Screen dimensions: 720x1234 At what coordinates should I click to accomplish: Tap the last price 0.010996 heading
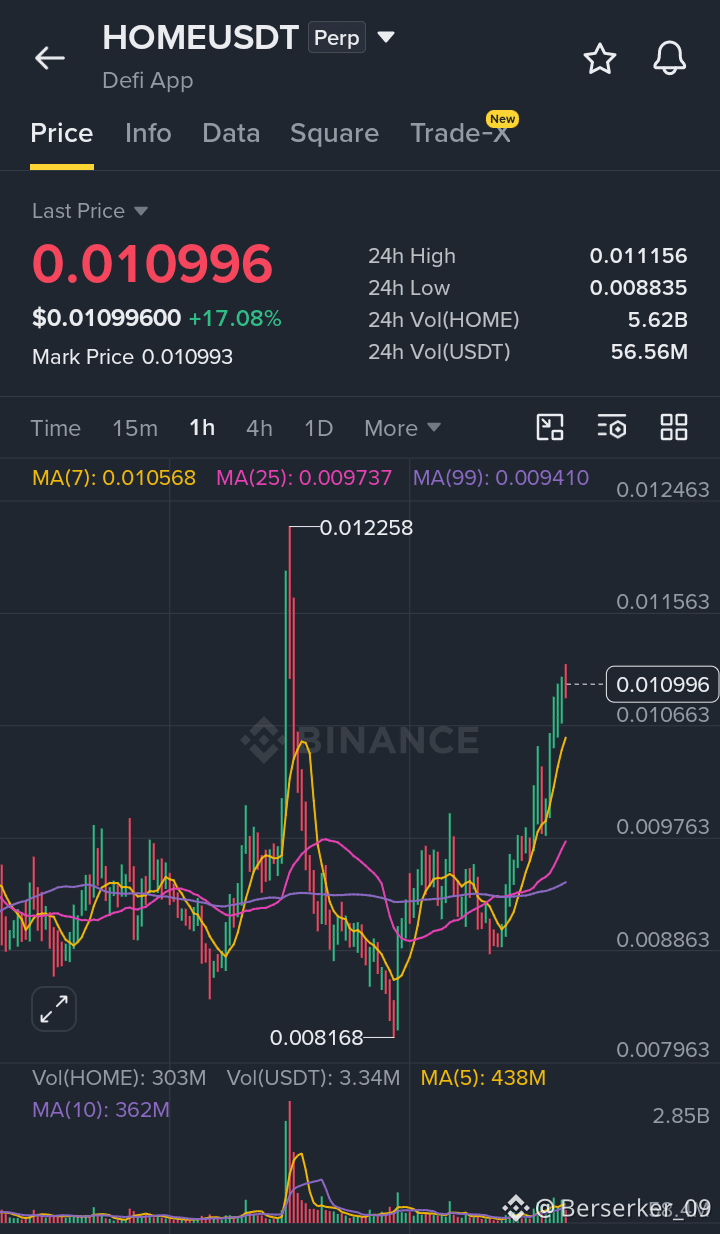click(152, 264)
